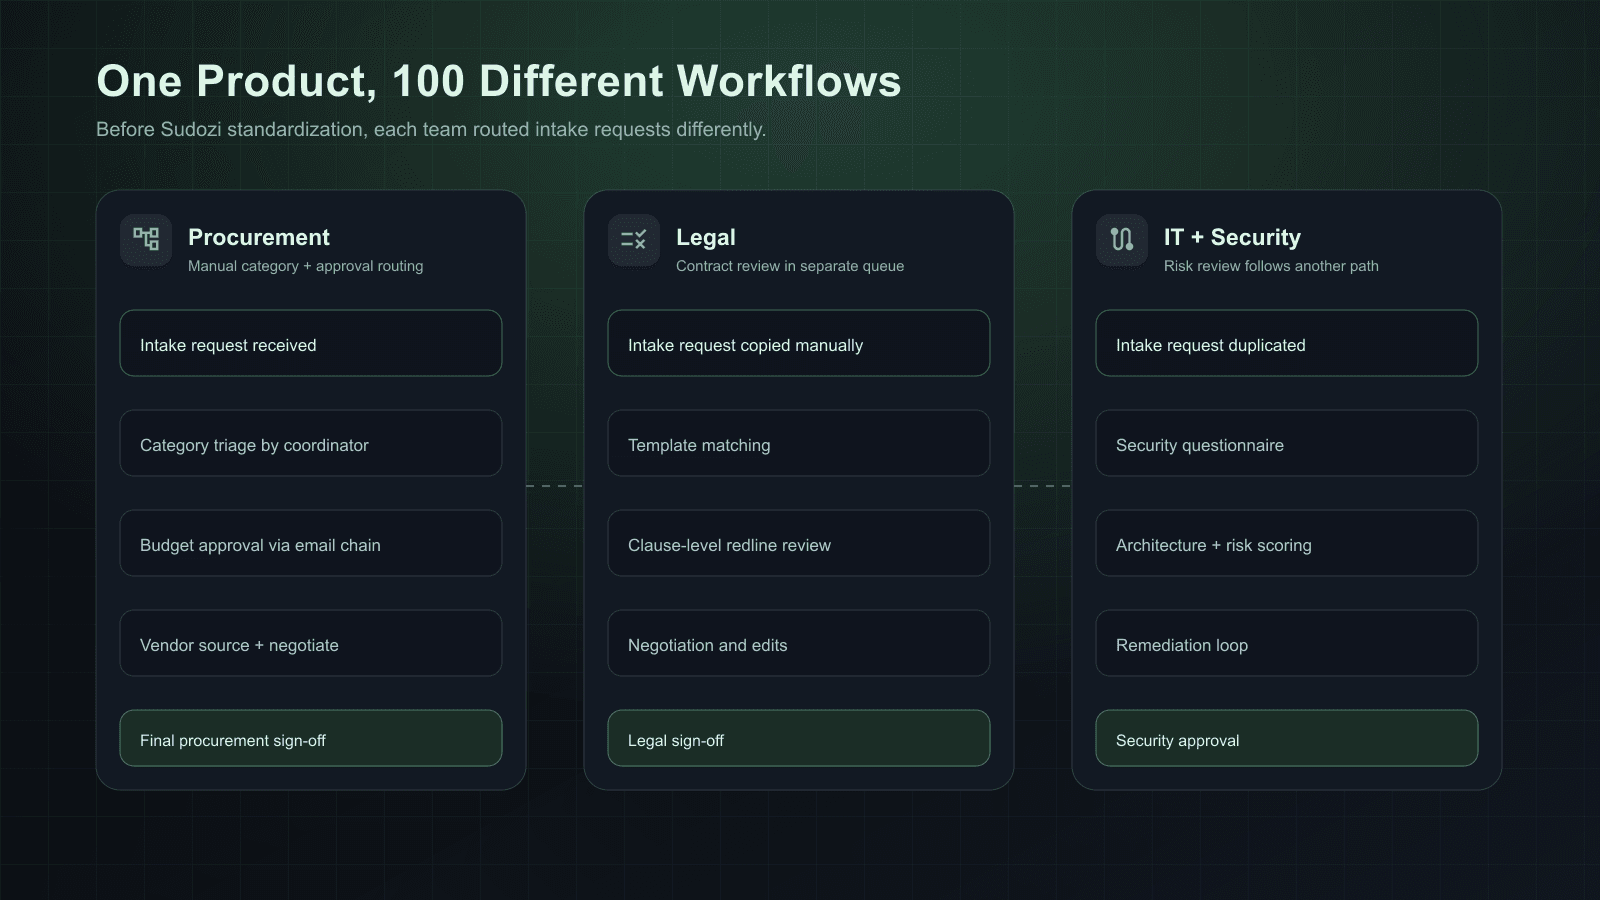Click the "Negotiation and edits" step
The height and width of the screenshot is (900, 1600).
(x=799, y=643)
